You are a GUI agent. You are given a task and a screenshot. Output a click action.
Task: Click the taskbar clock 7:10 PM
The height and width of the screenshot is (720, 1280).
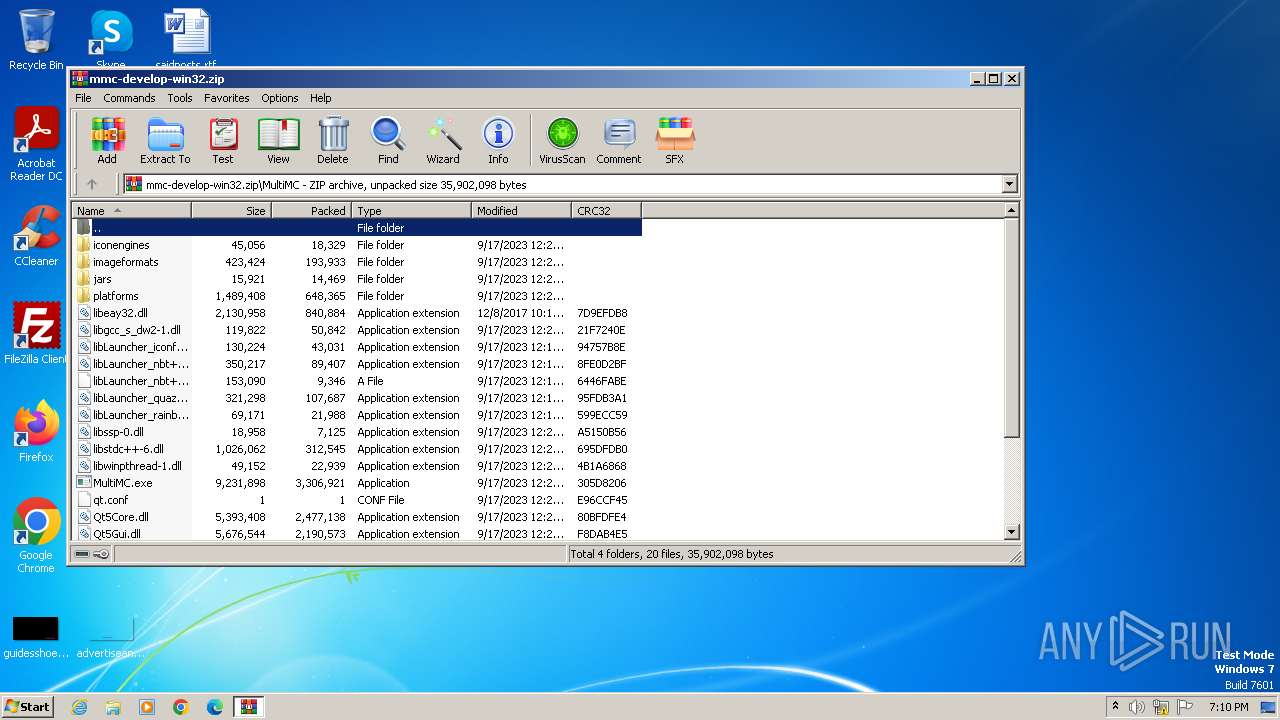point(1228,707)
